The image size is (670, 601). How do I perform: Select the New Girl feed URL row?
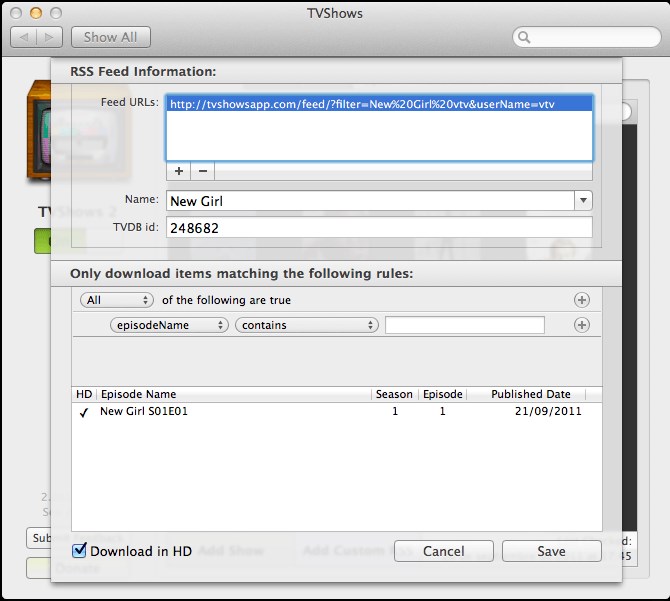379,104
